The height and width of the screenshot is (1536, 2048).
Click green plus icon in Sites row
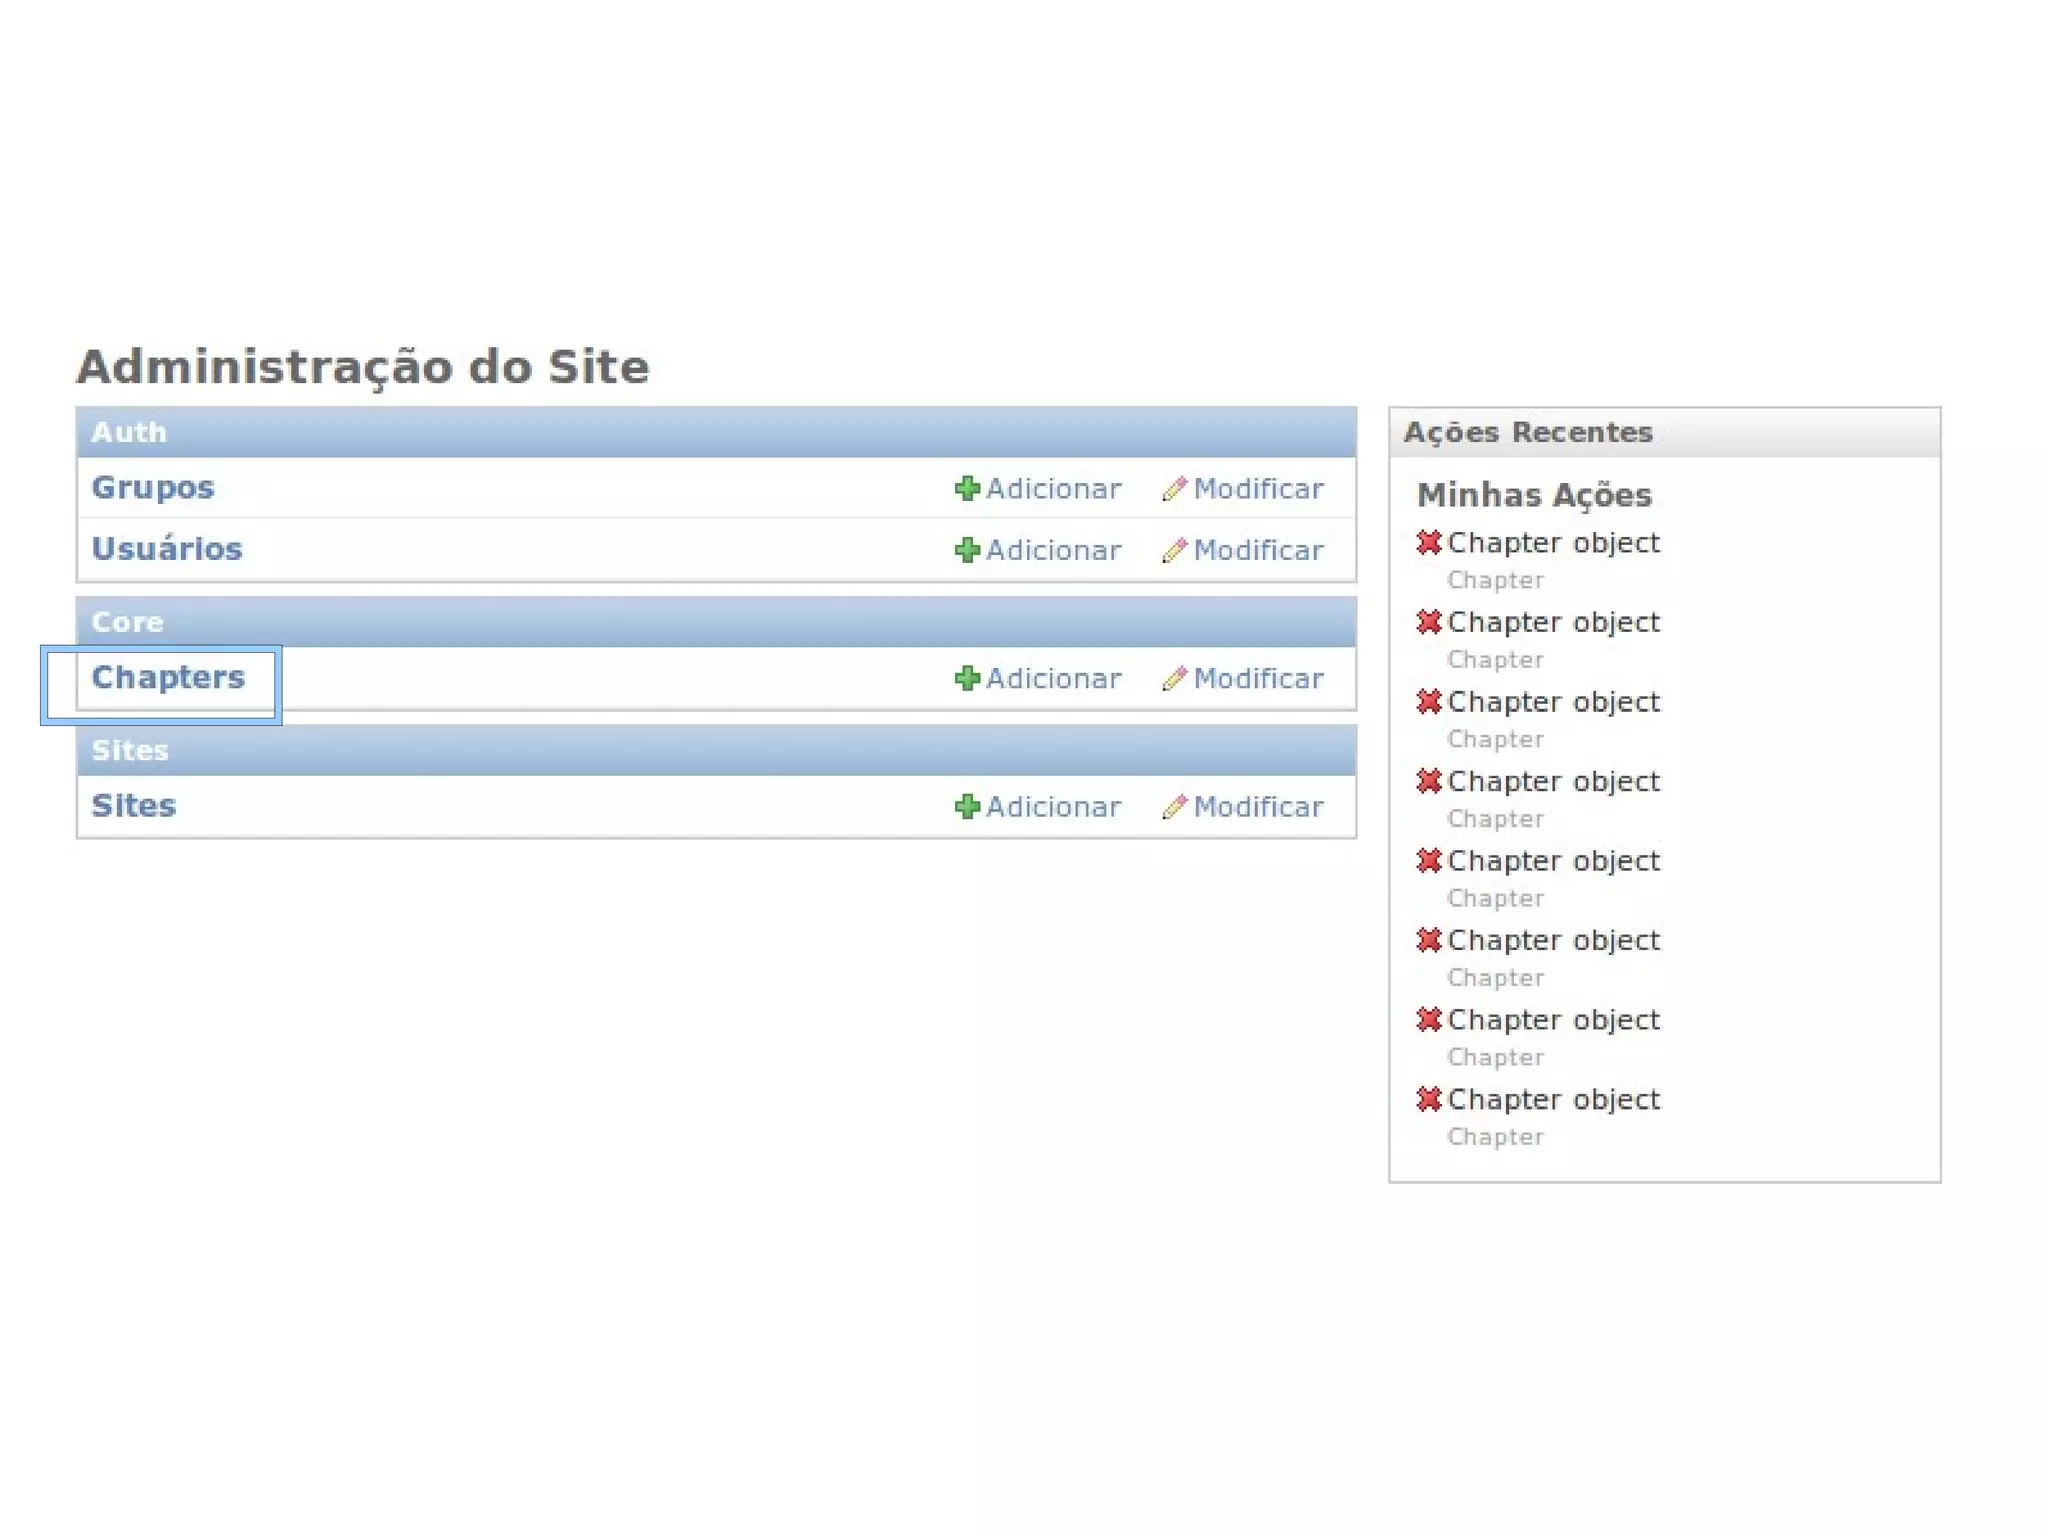pyautogui.click(x=966, y=806)
